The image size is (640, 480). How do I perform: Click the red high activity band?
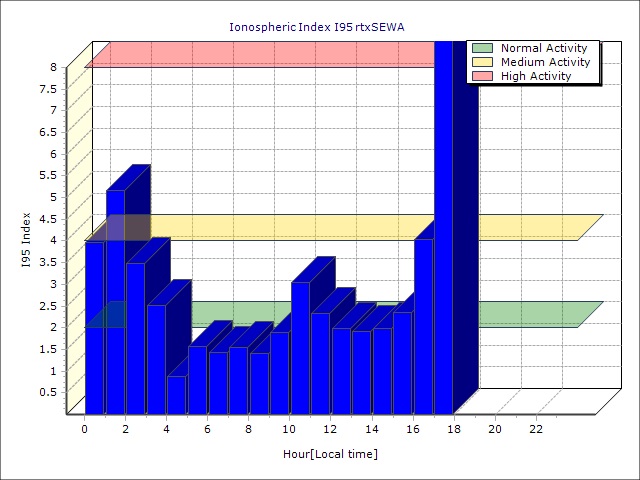pos(260,54)
